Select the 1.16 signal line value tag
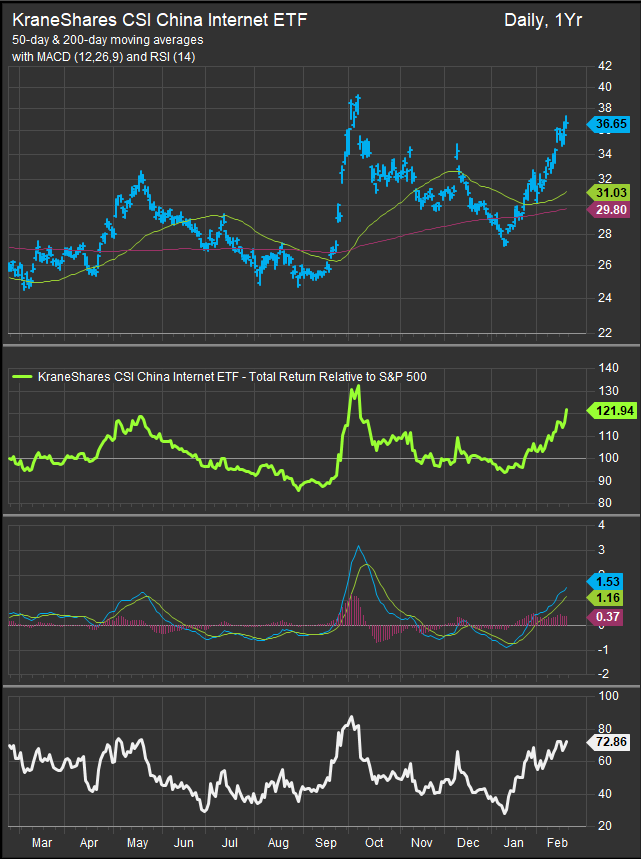 [x=605, y=598]
